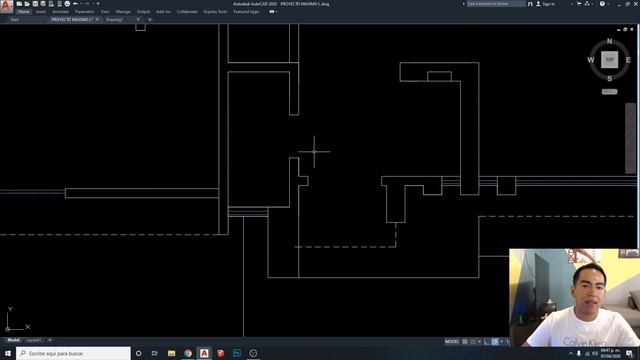The height and width of the screenshot is (360, 640).
Task: Click the keyword search input field
Action: click(496, 4)
